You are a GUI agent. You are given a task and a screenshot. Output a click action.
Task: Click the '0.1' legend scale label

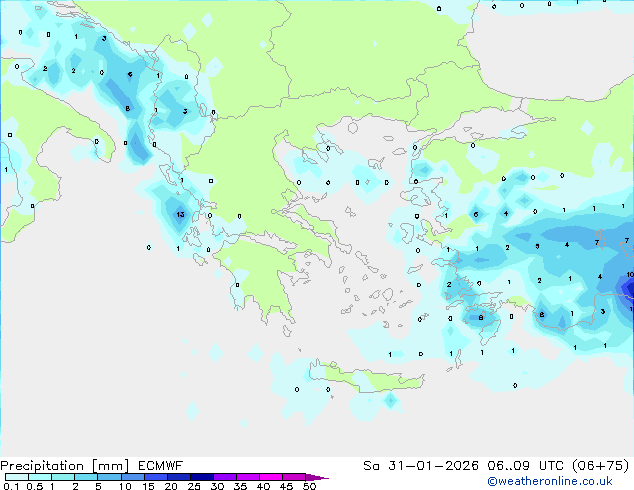click(x=11, y=486)
